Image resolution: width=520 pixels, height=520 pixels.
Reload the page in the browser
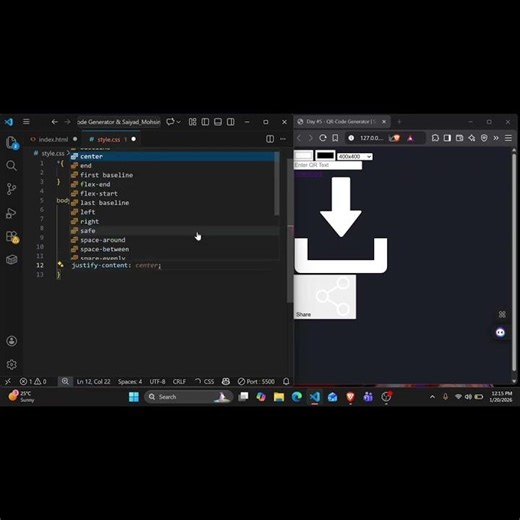(x=323, y=138)
